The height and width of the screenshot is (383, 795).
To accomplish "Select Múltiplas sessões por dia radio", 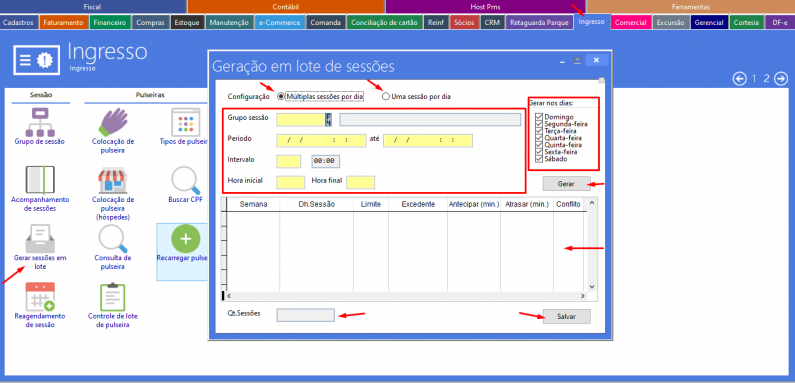I will [280, 96].
